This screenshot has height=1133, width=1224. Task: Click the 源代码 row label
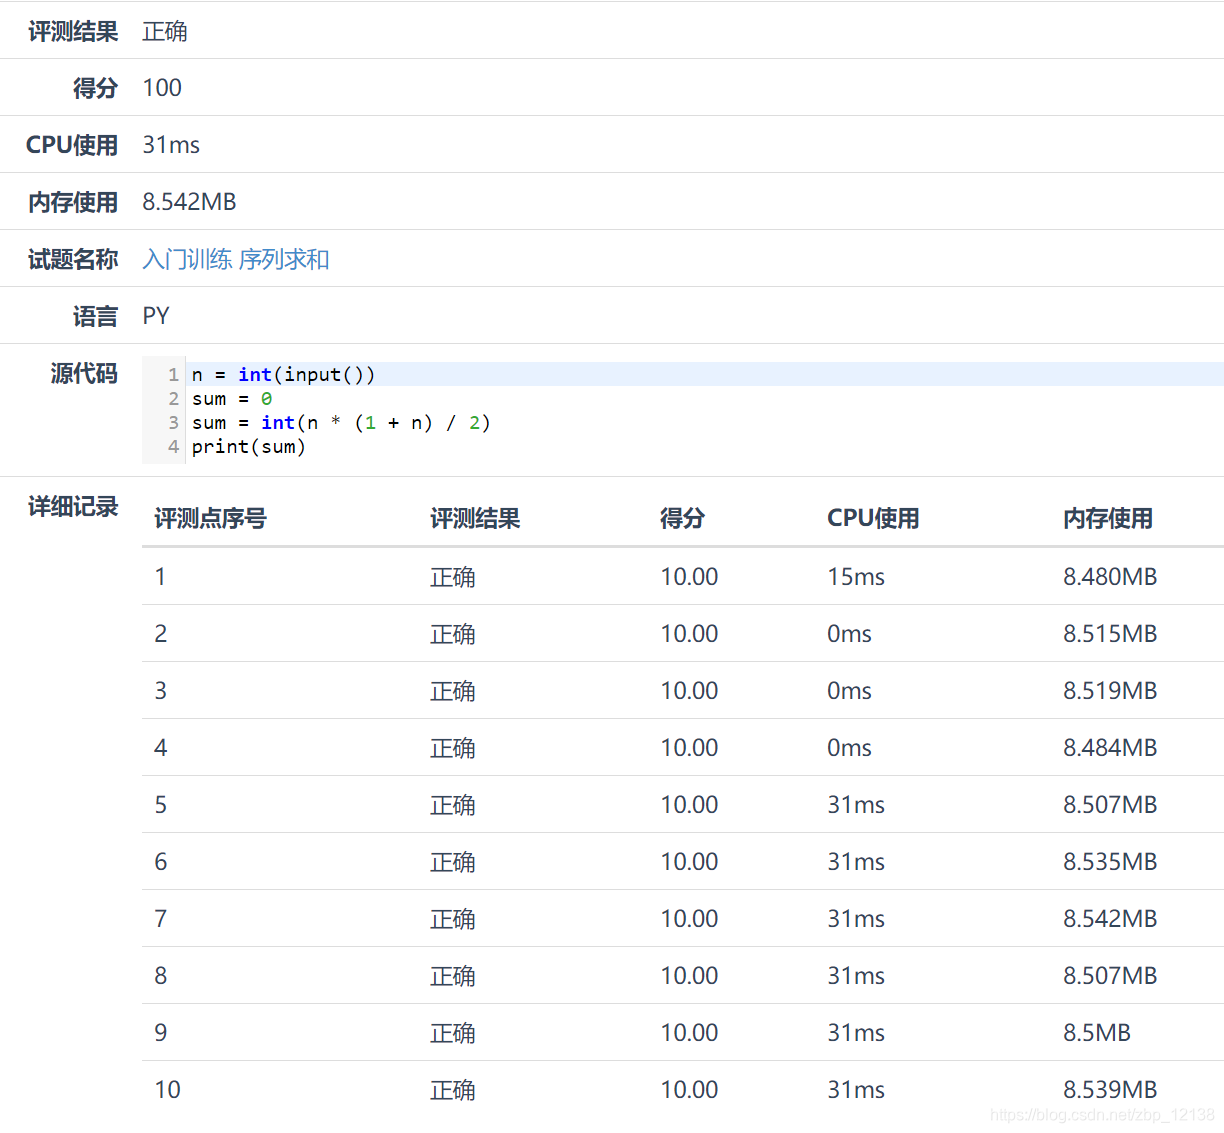(x=84, y=373)
